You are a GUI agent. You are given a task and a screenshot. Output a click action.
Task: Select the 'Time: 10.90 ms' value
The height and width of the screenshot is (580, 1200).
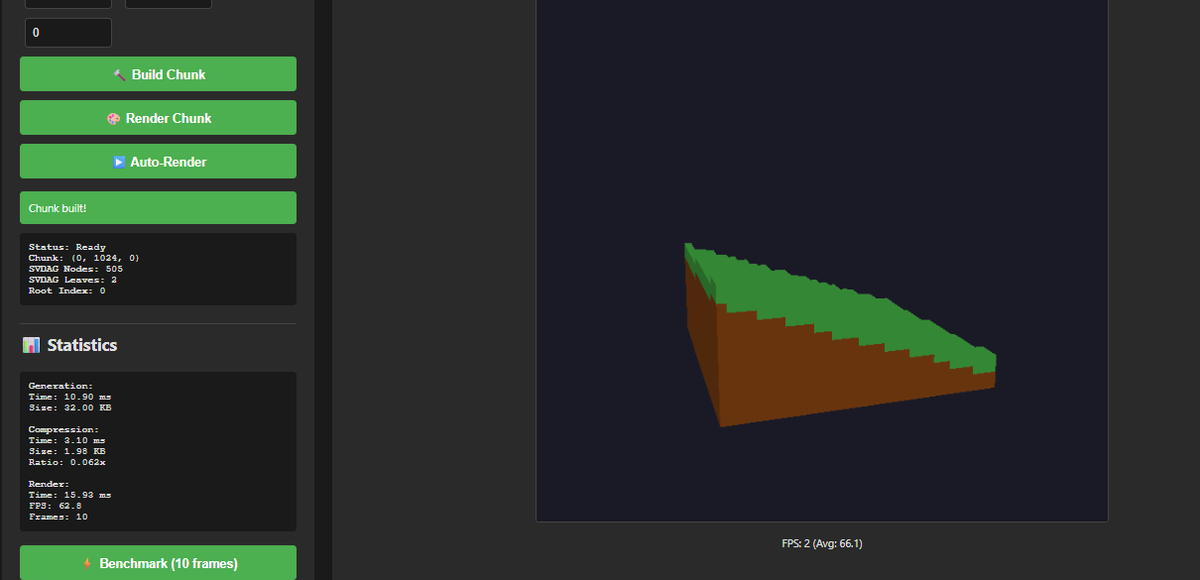[70, 396]
